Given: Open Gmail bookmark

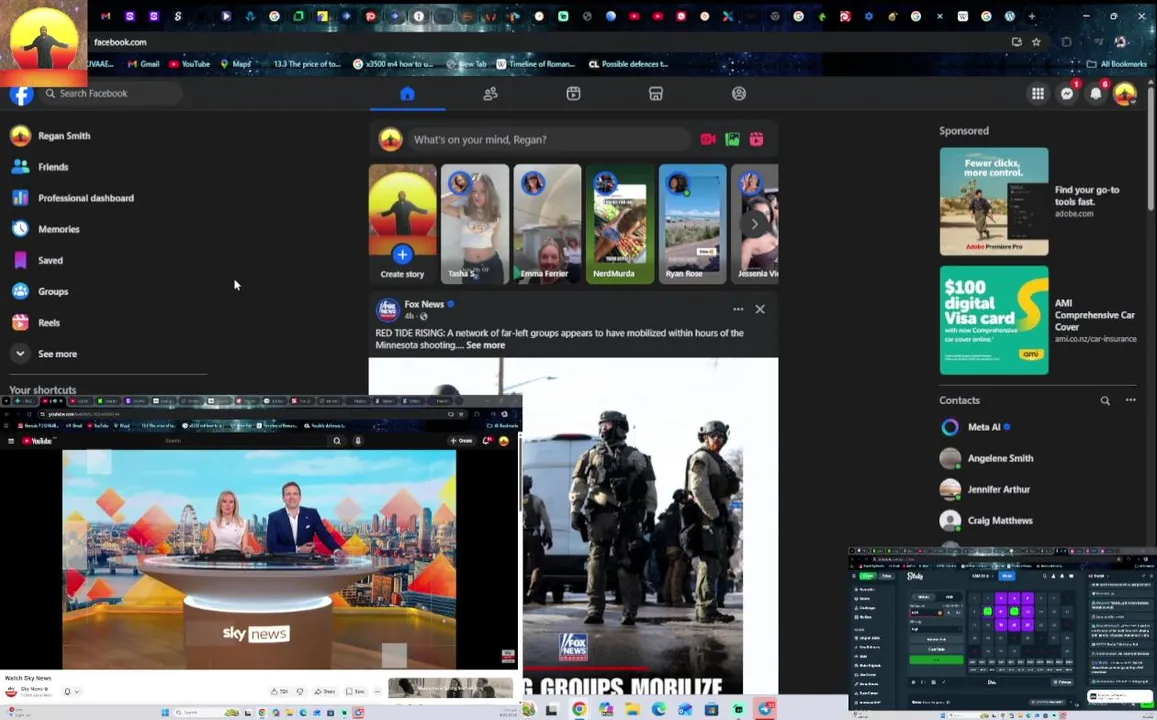Looking at the screenshot, I should click(x=145, y=64).
